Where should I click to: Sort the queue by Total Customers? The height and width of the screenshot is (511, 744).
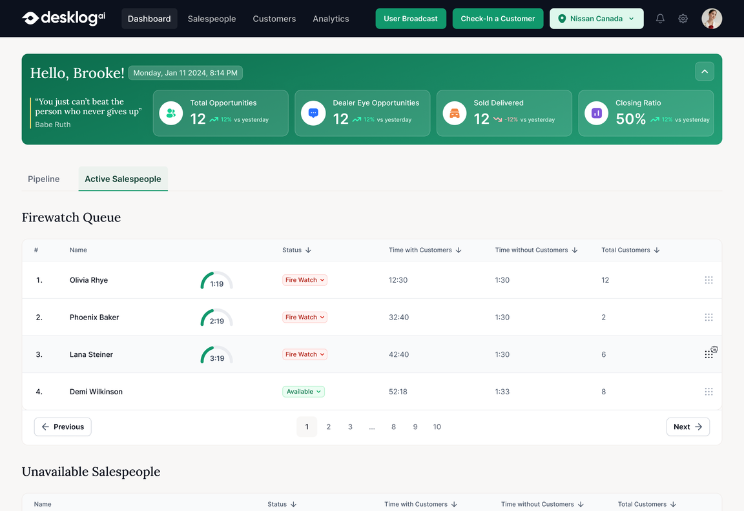[630, 250]
